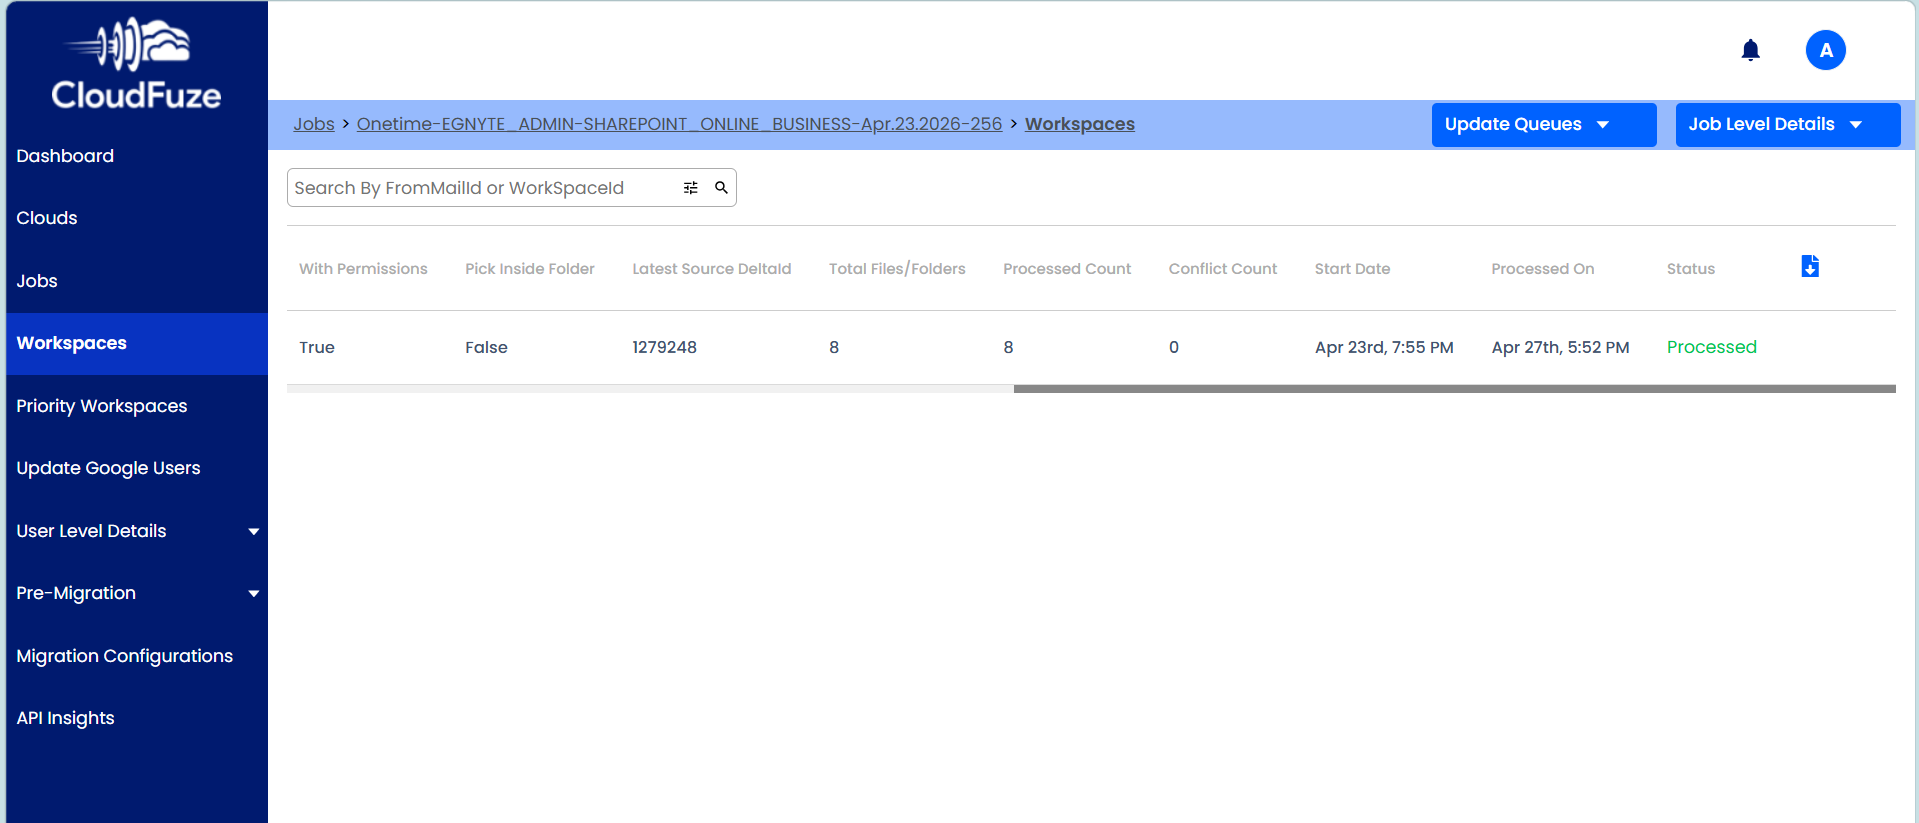Expand the Job Level Details dropdown

pos(1788,125)
